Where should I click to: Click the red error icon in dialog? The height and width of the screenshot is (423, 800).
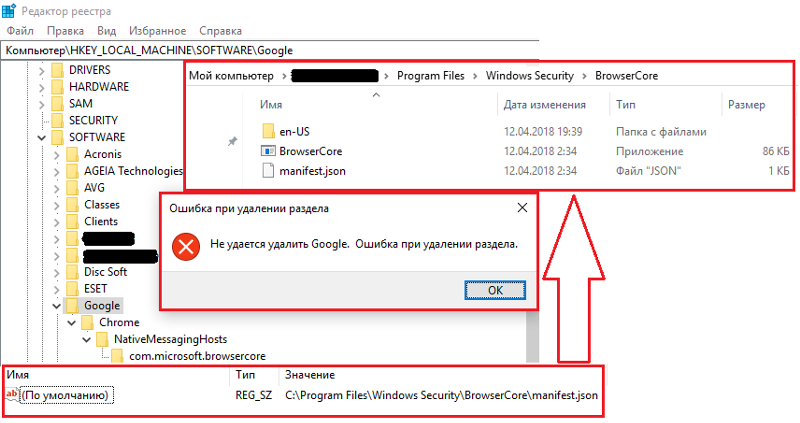[186, 247]
